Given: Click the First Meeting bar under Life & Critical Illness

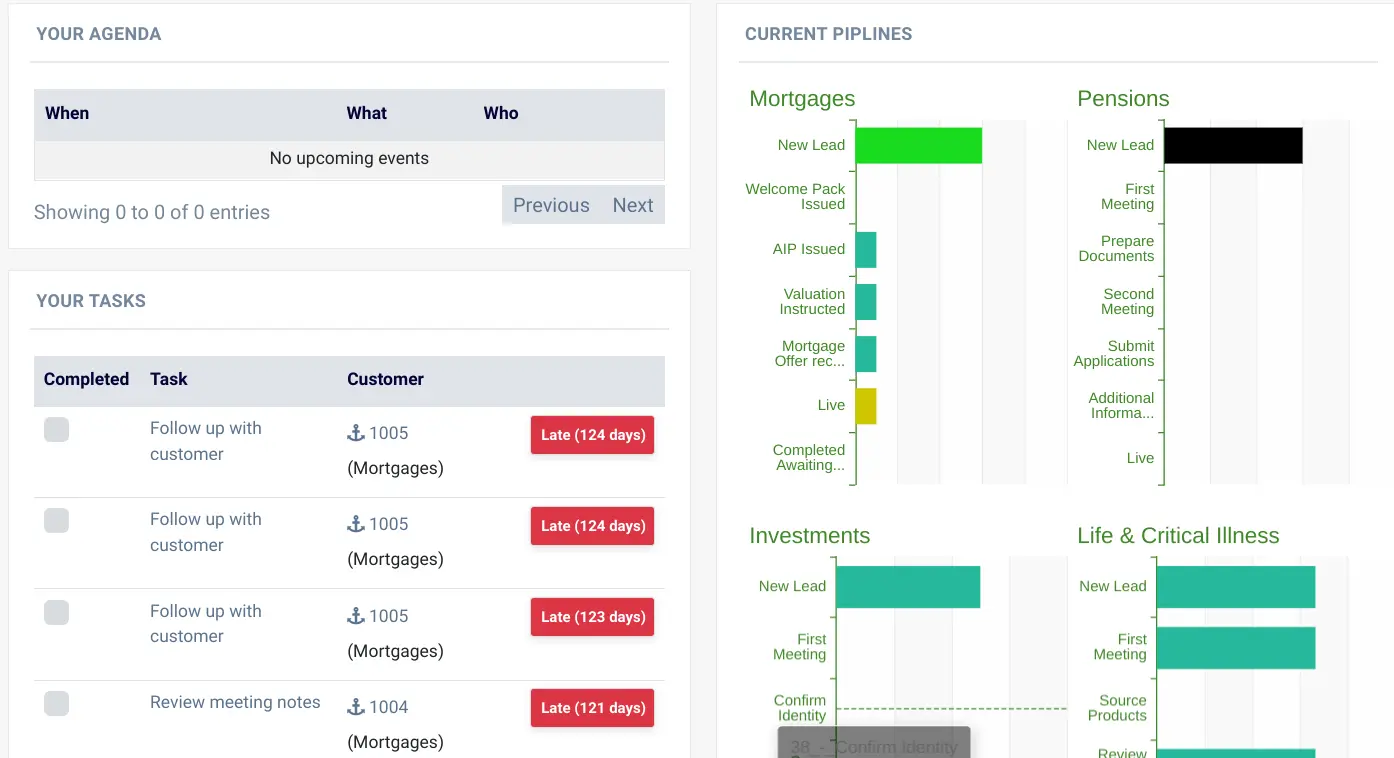Looking at the screenshot, I should (1235, 647).
